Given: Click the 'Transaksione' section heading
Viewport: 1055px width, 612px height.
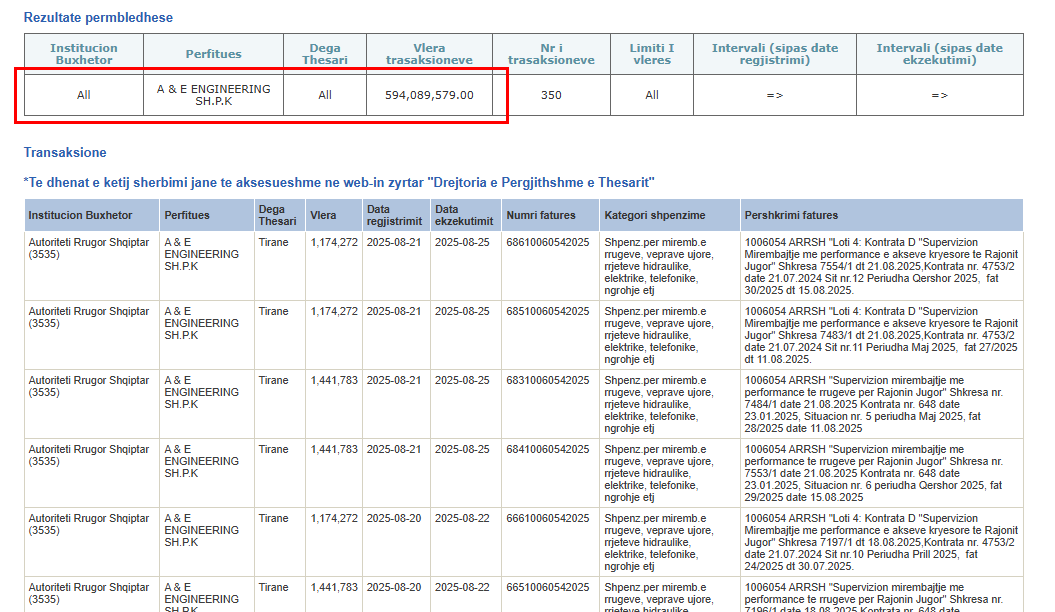Looking at the screenshot, I should click(x=65, y=153).
